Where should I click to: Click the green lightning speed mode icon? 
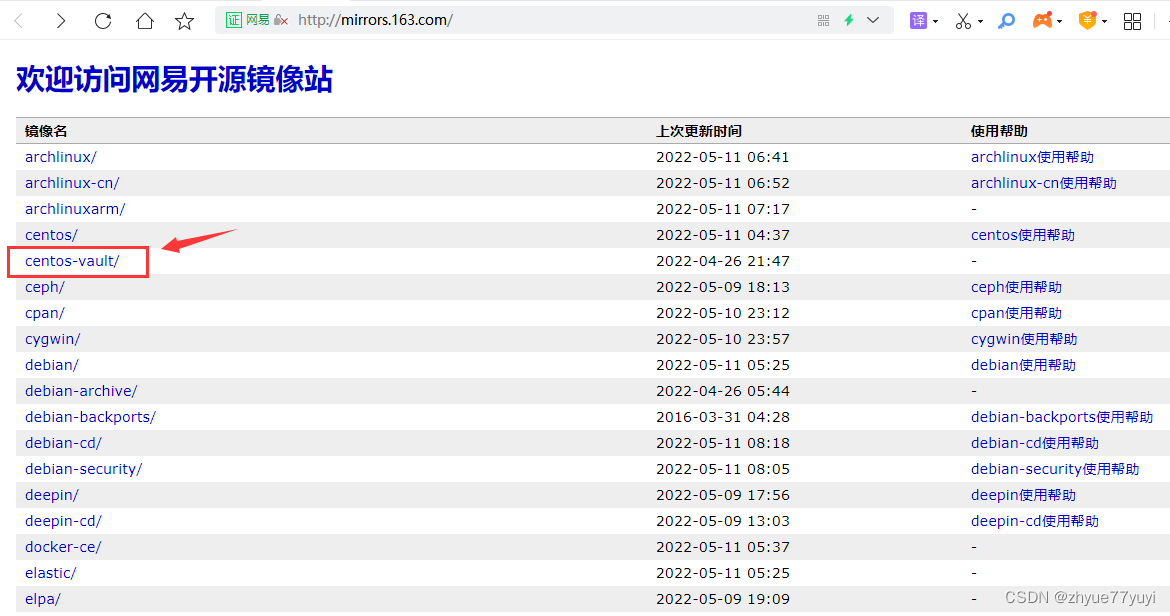(848, 20)
